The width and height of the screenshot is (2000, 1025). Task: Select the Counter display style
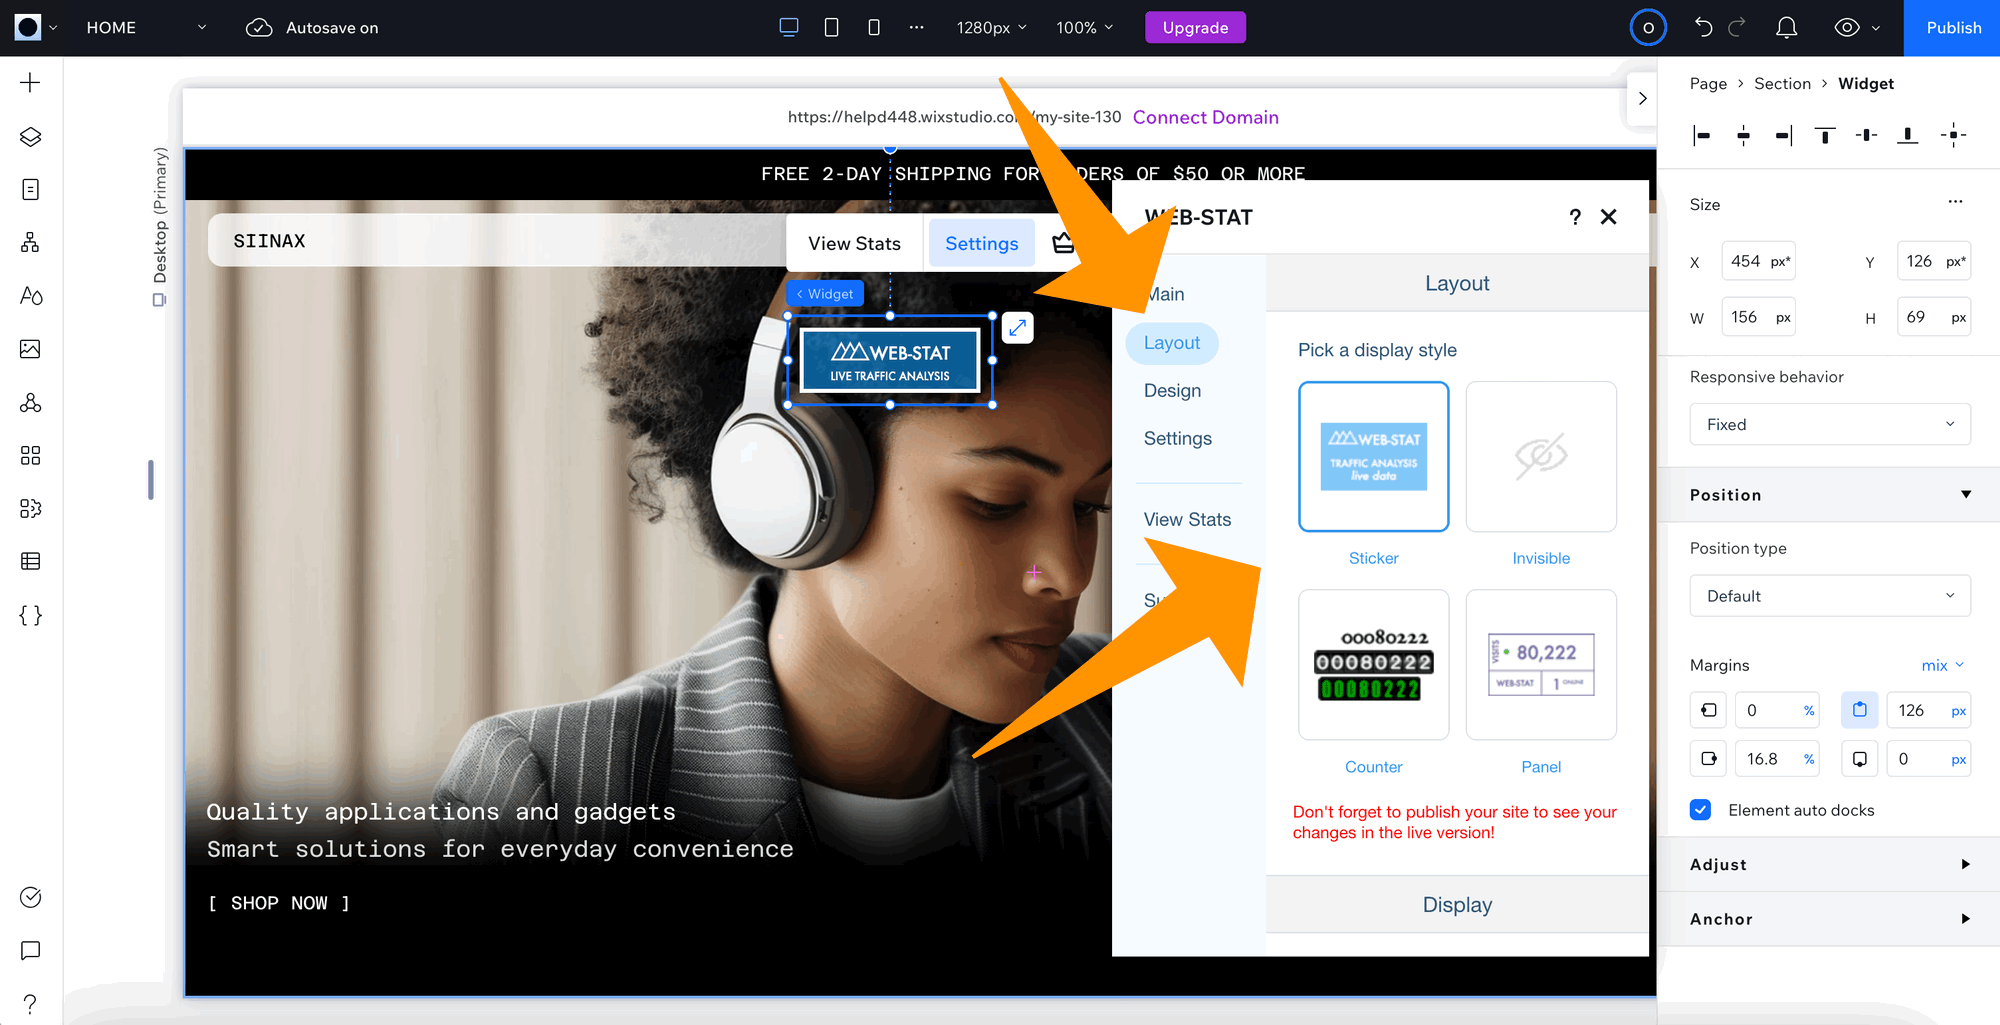[x=1373, y=665]
